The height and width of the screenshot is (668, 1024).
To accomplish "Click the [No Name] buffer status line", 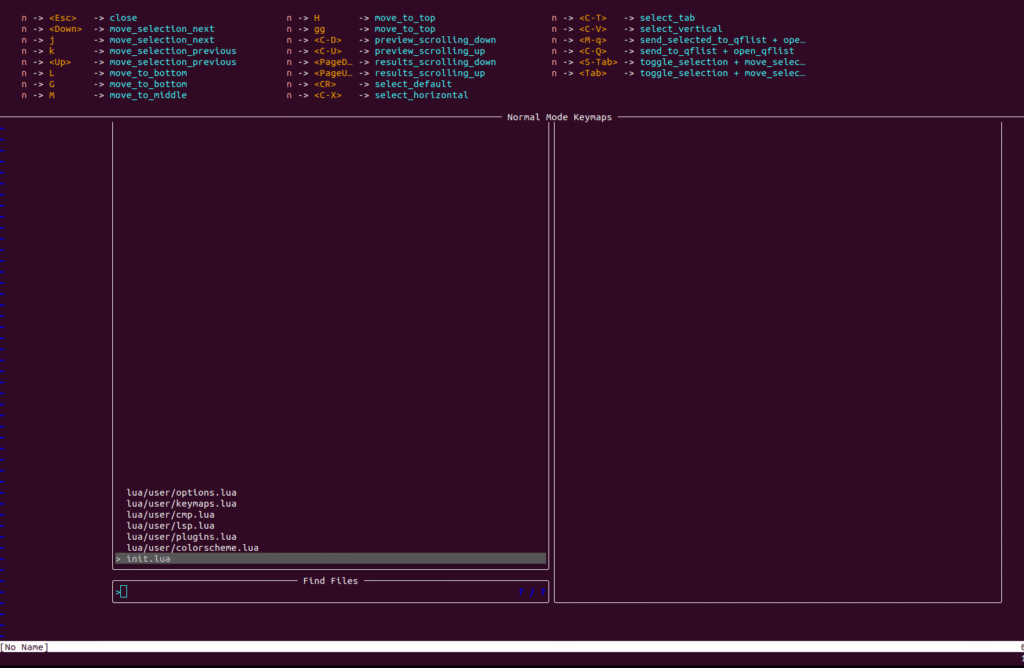I will (24, 647).
